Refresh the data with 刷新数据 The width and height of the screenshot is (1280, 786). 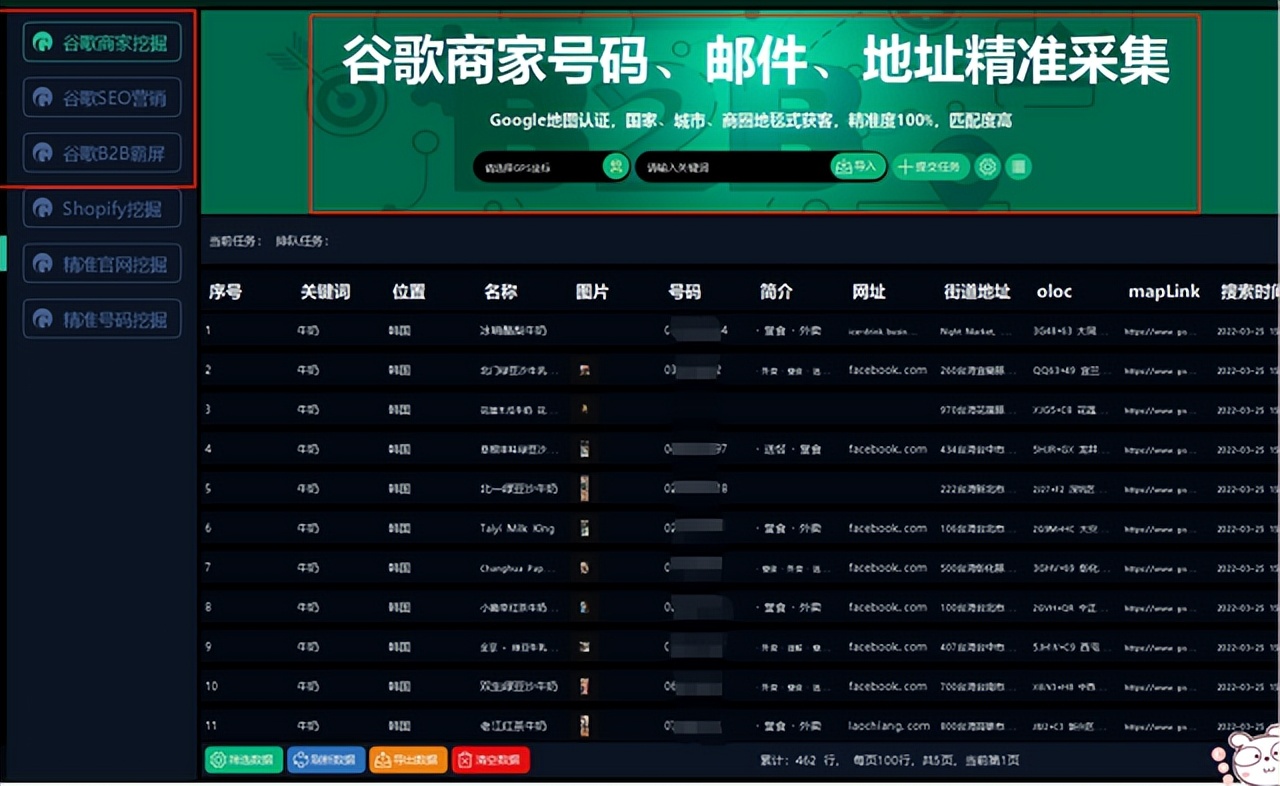point(326,760)
